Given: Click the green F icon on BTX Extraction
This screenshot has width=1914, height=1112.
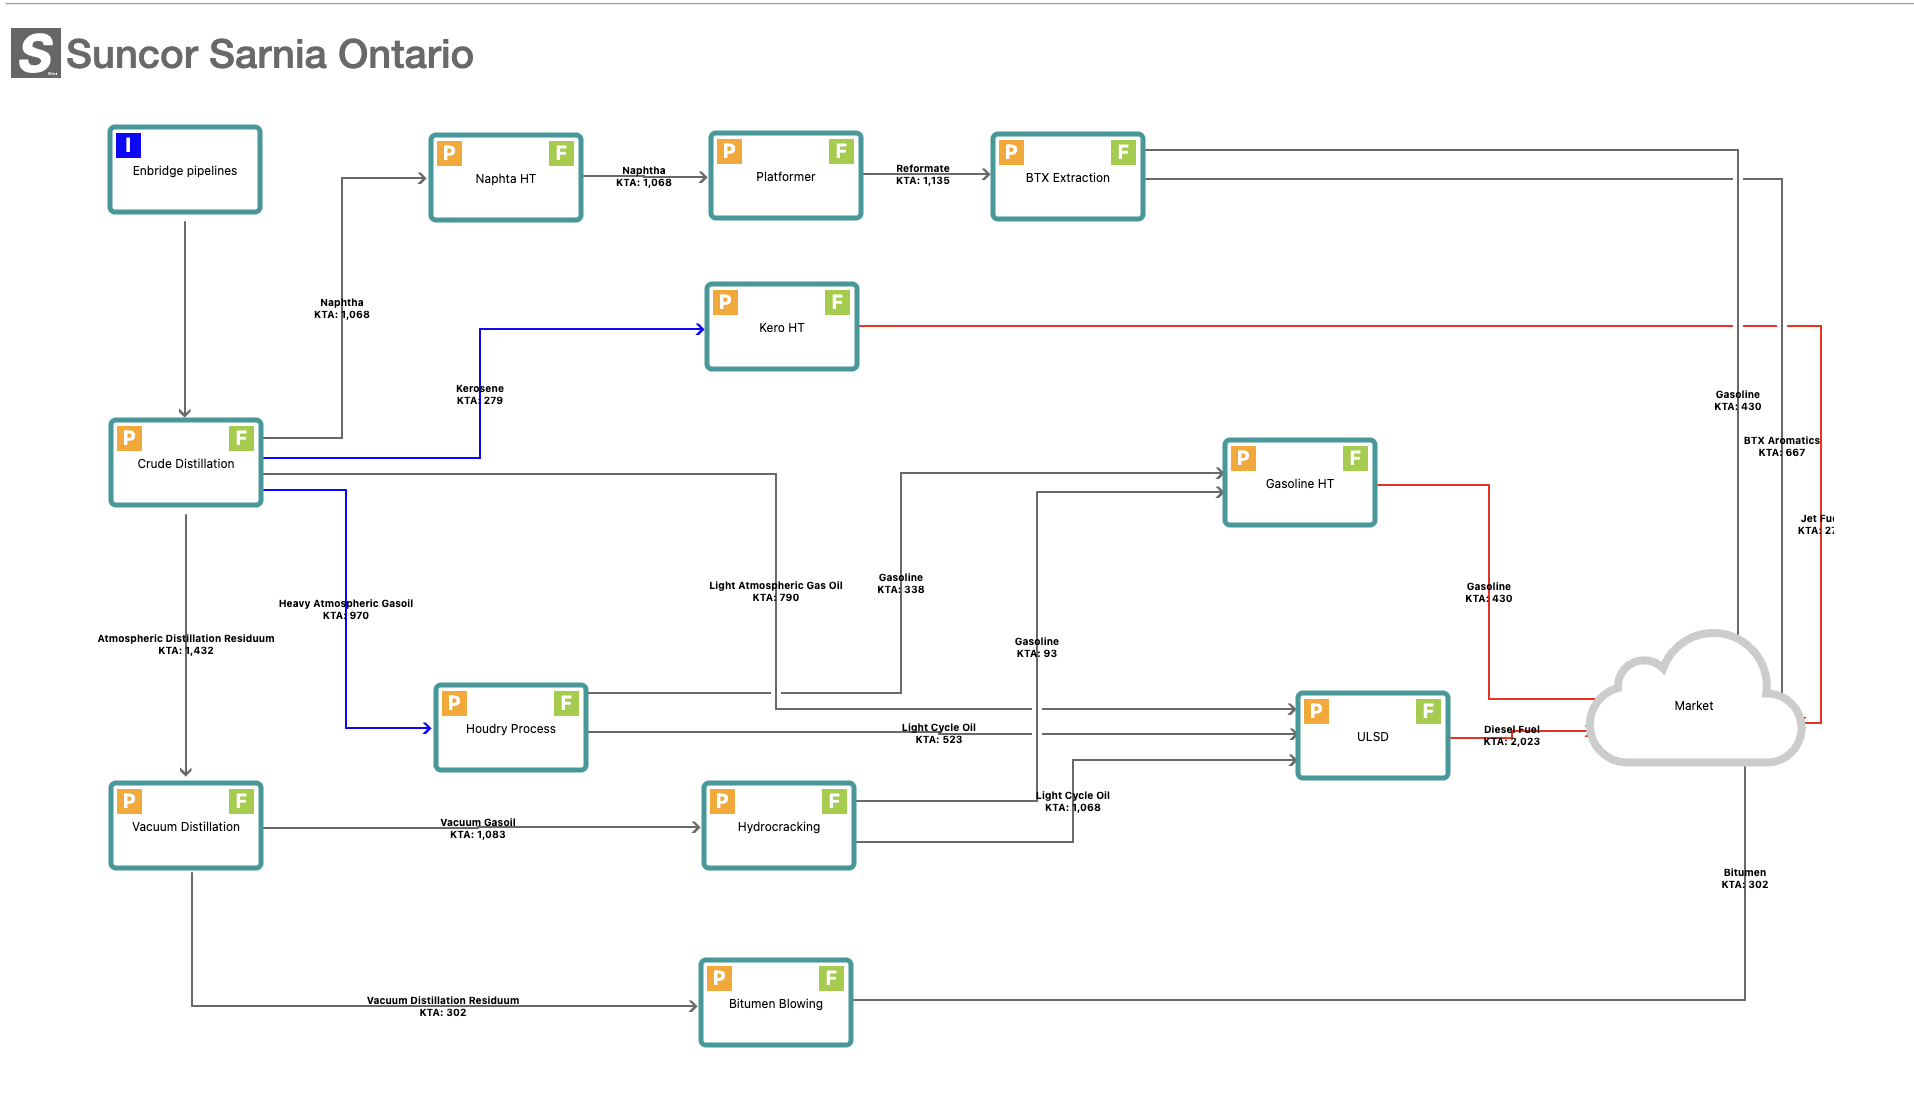Looking at the screenshot, I should 1123,152.
